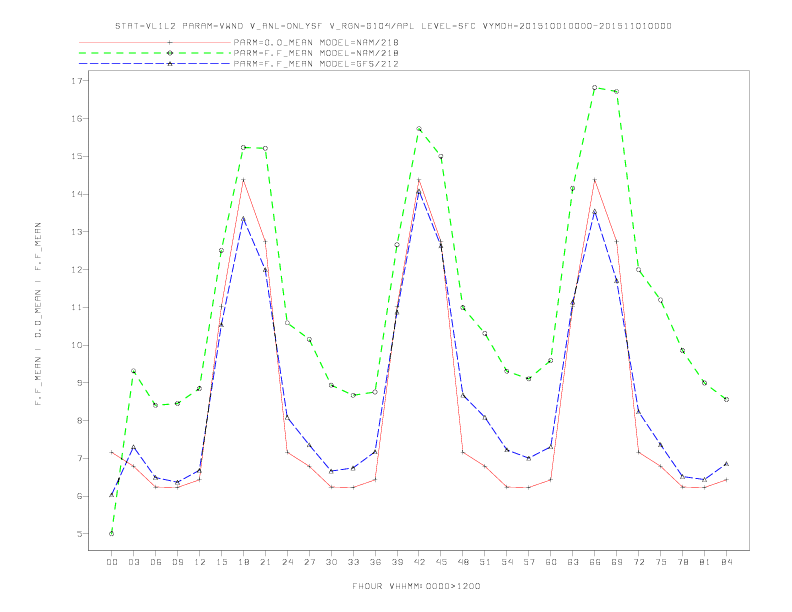The height and width of the screenshot is (612, 792).
Task: Click x-axis tick label 75
Action: [661, 562]
